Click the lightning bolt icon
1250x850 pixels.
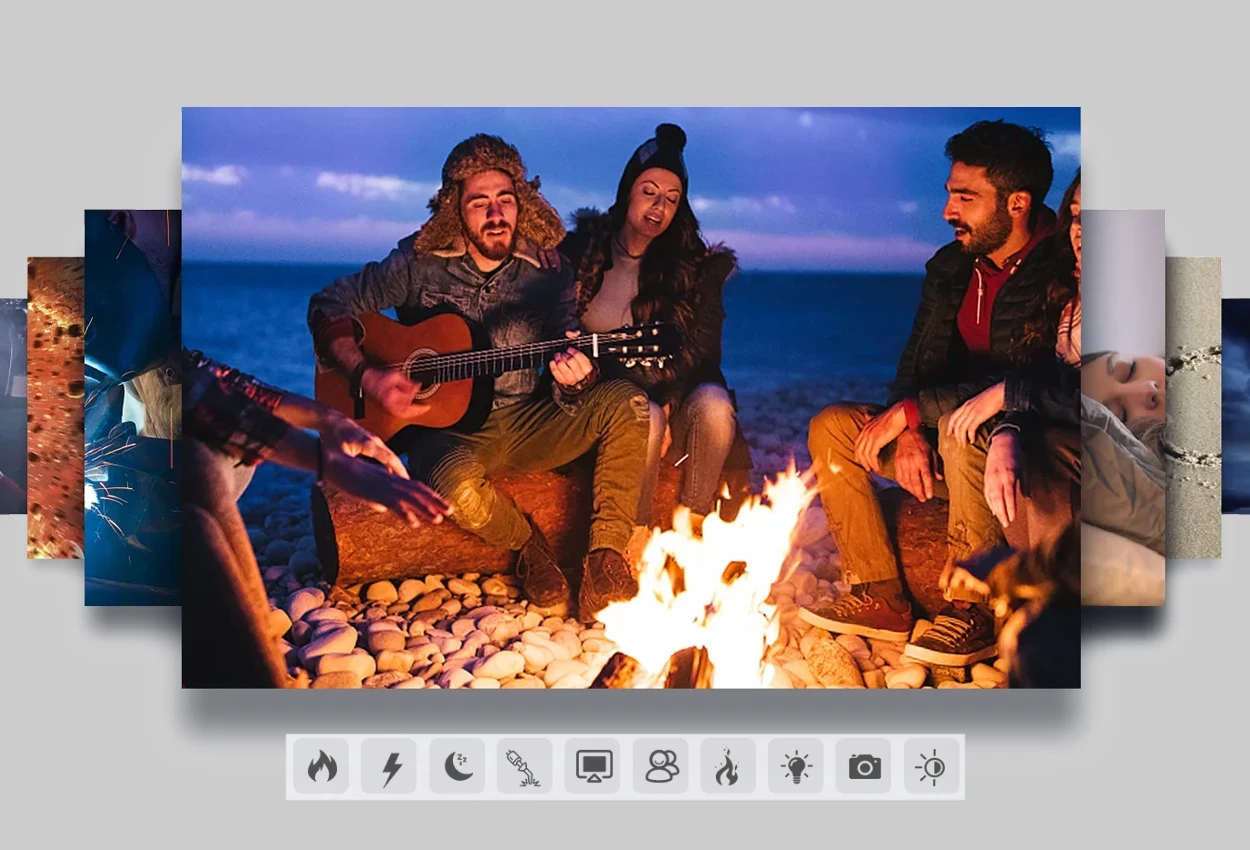click(389, 767)
